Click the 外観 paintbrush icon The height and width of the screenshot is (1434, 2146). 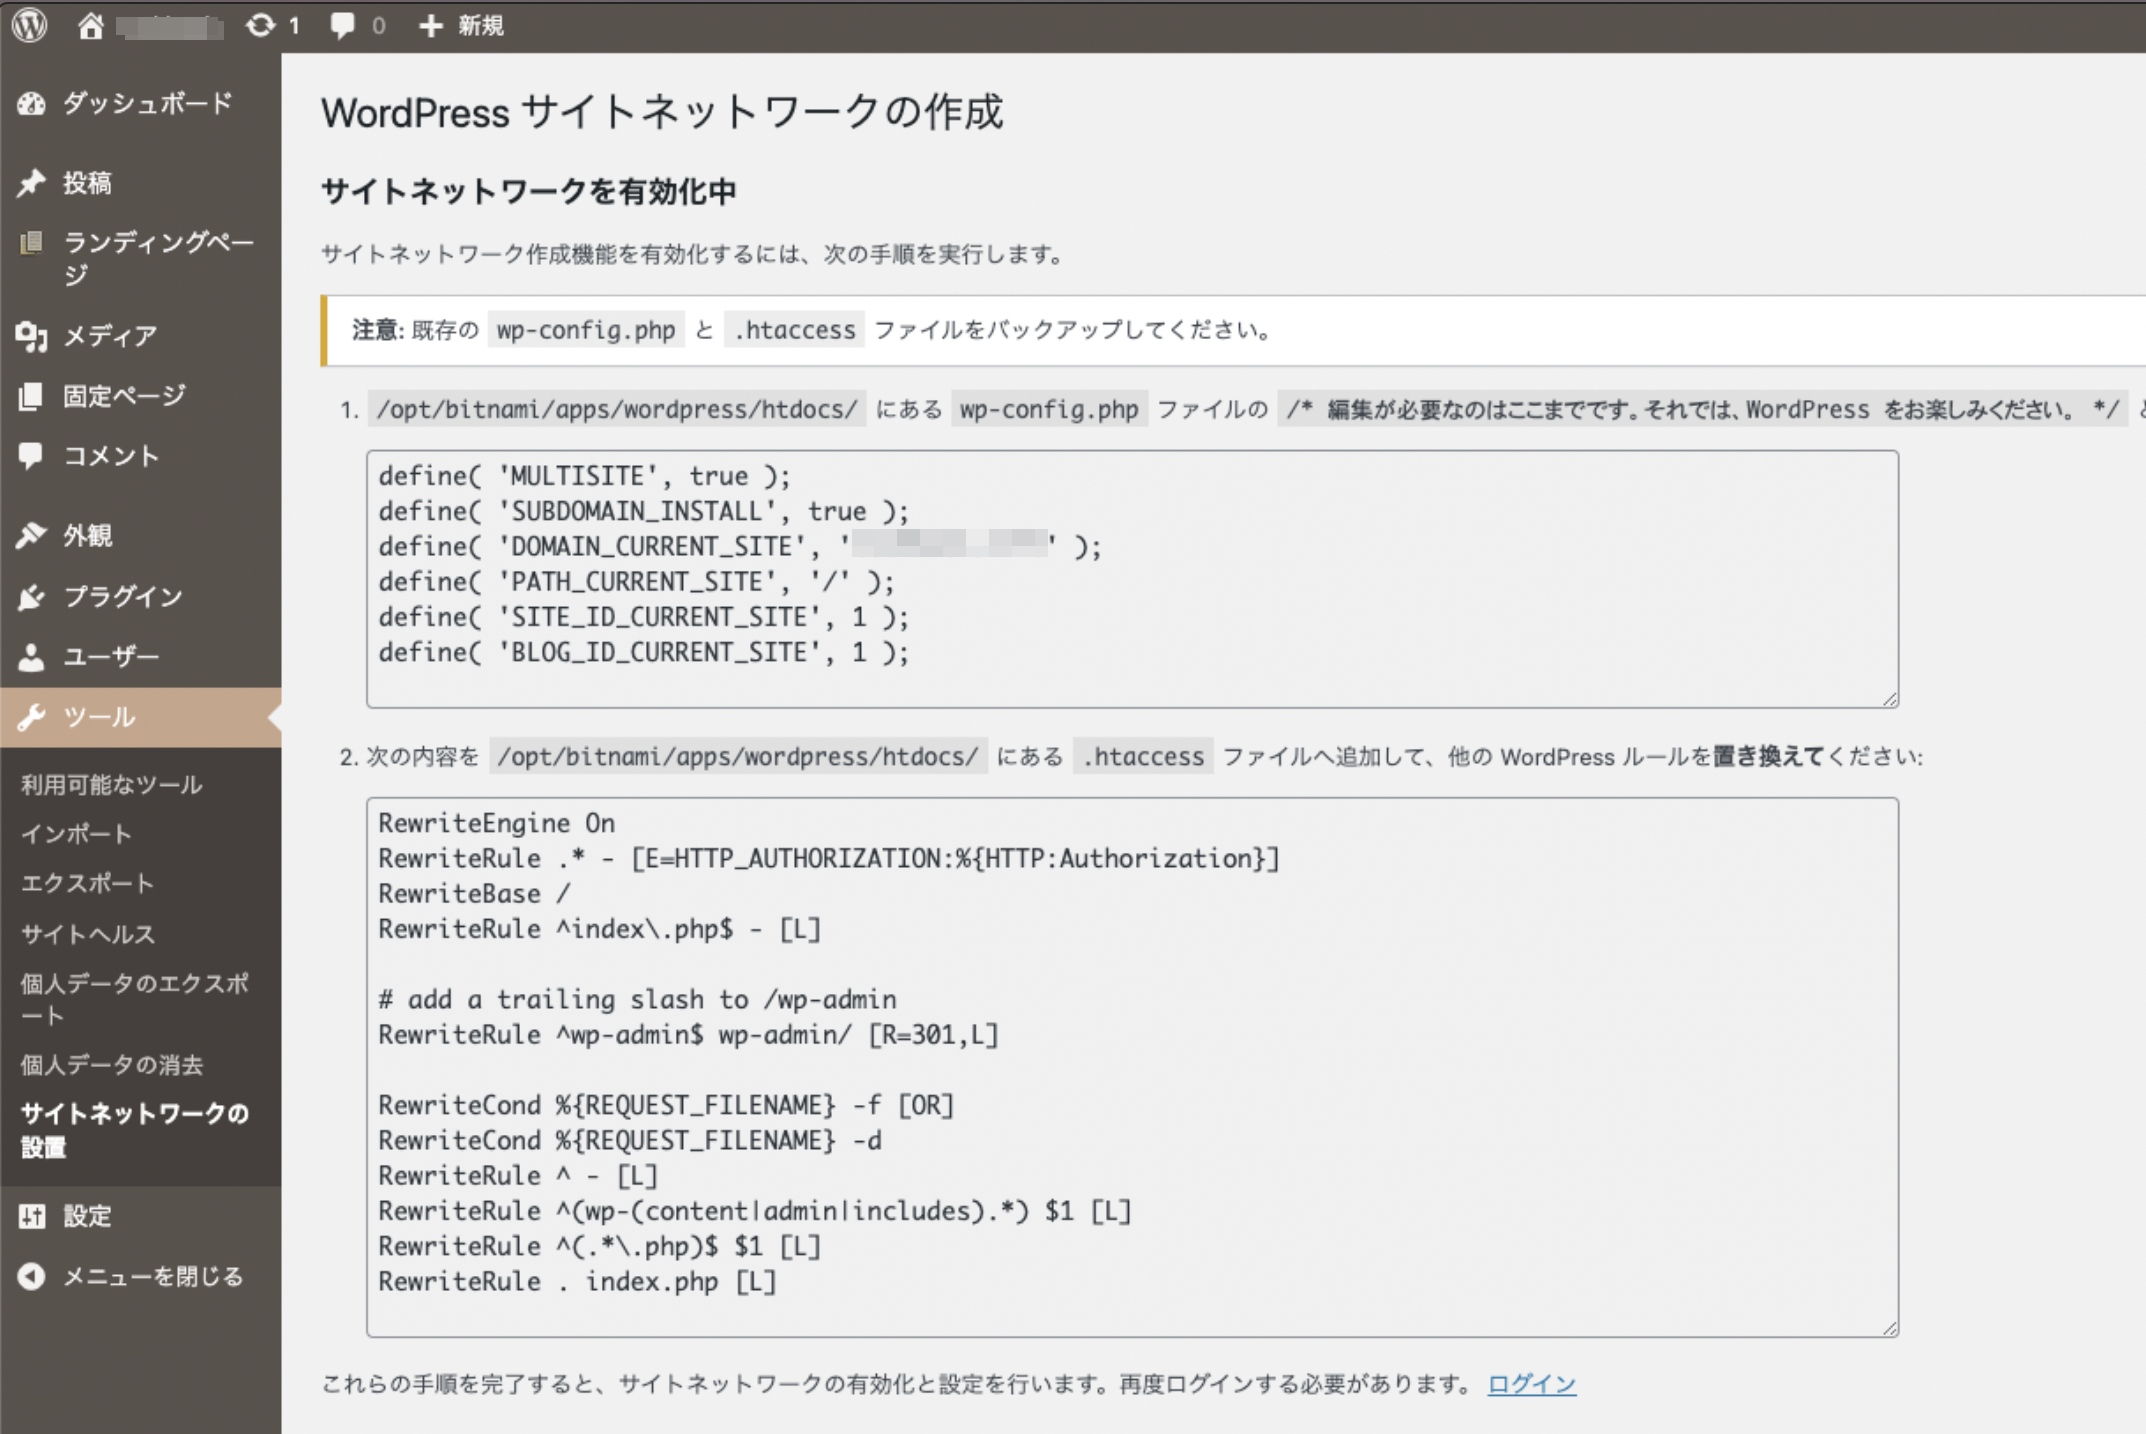click(31, 536)
